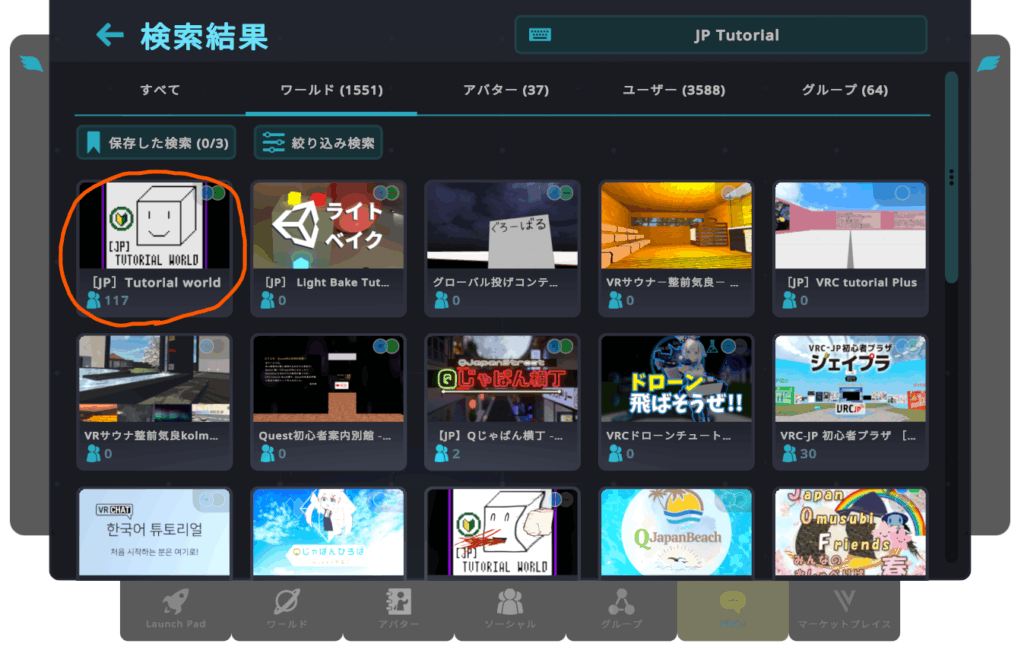Open the [JP] Tutorial world card

coord(155,248)
